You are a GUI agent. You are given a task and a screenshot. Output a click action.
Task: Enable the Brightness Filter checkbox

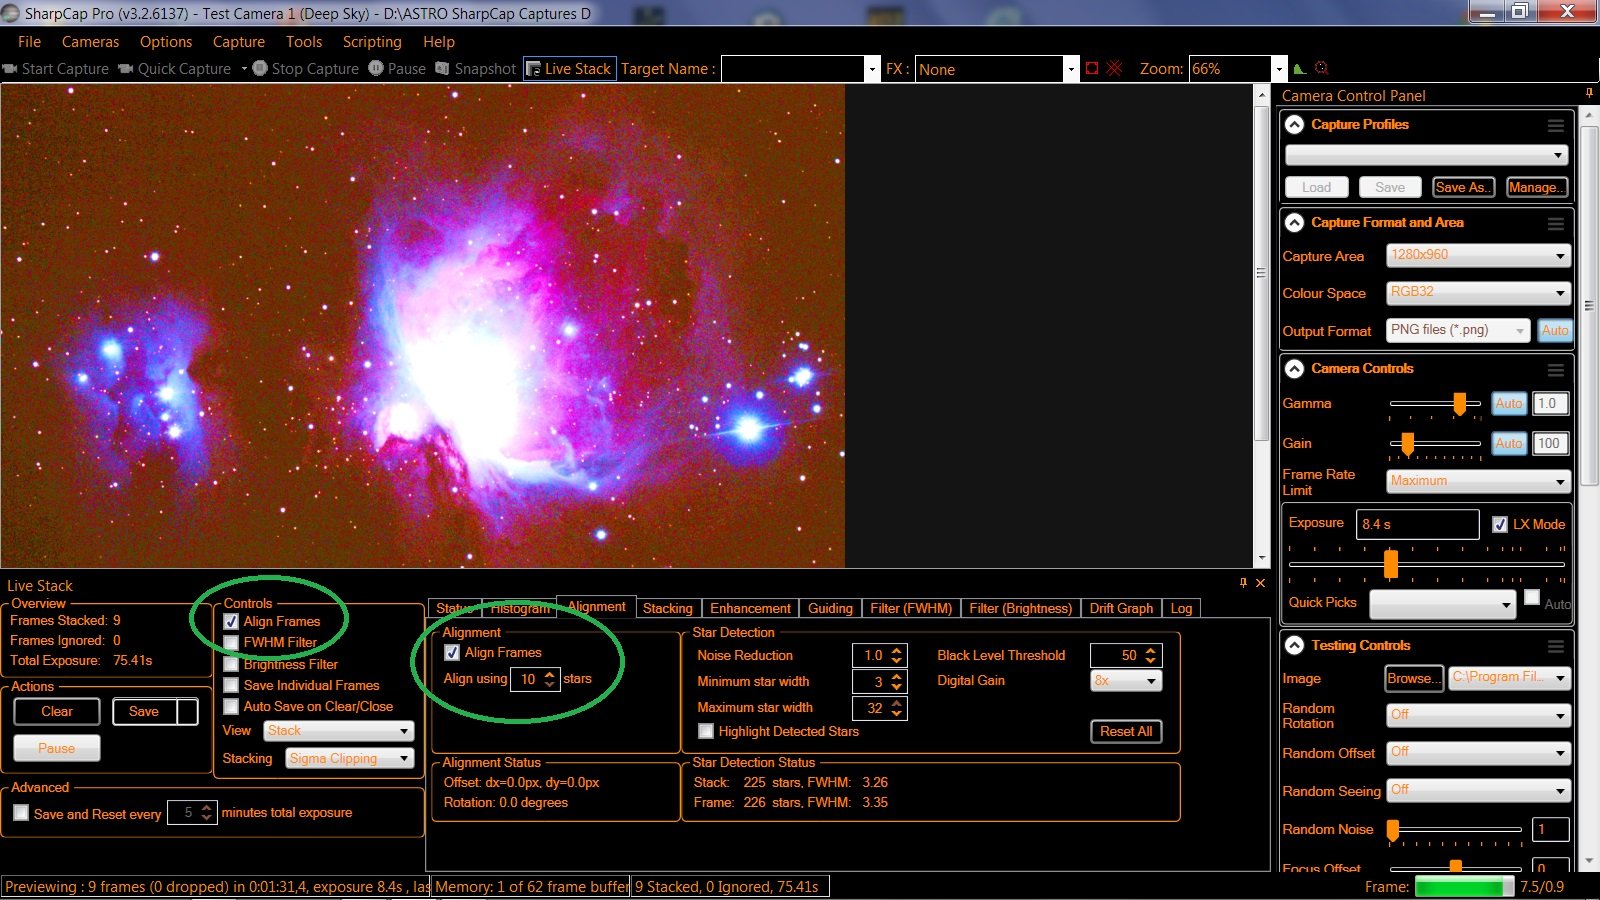[x=231, y=664]
